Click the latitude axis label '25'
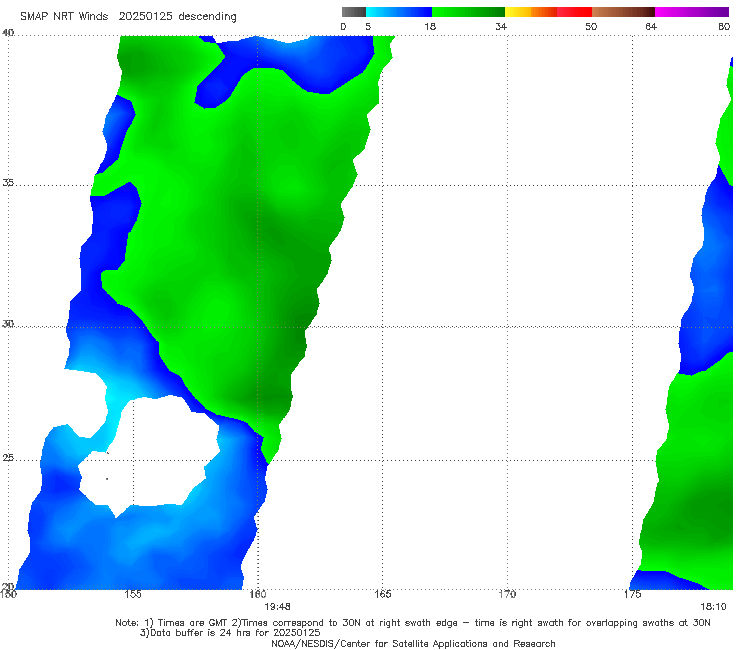The width and height of the screenshot is (740, 650). tap(8, 457)
